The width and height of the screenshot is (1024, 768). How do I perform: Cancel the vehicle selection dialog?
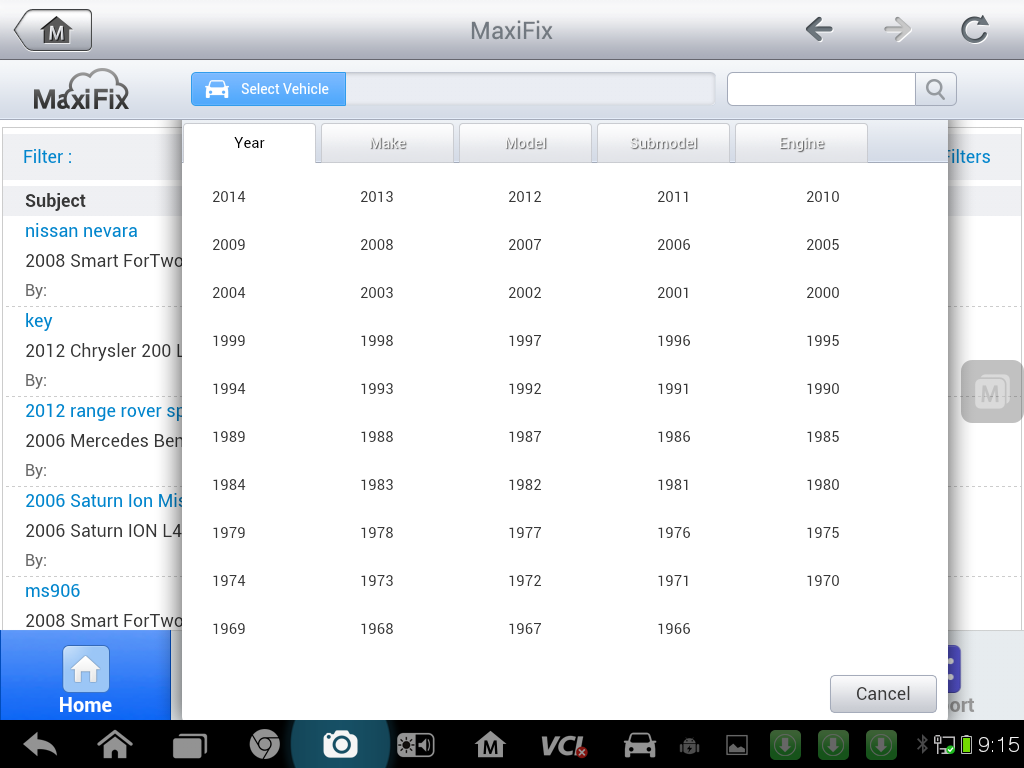(883, 693)
